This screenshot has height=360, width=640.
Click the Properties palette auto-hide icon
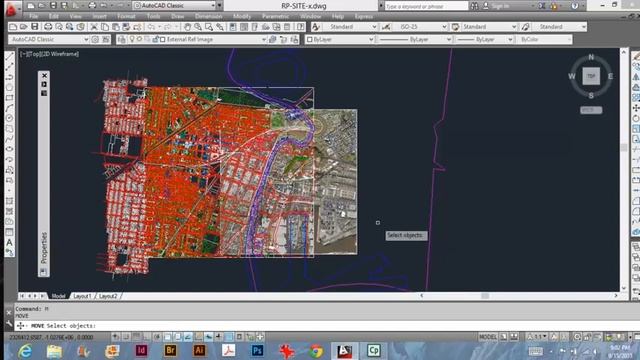click(x=44, y=84)
